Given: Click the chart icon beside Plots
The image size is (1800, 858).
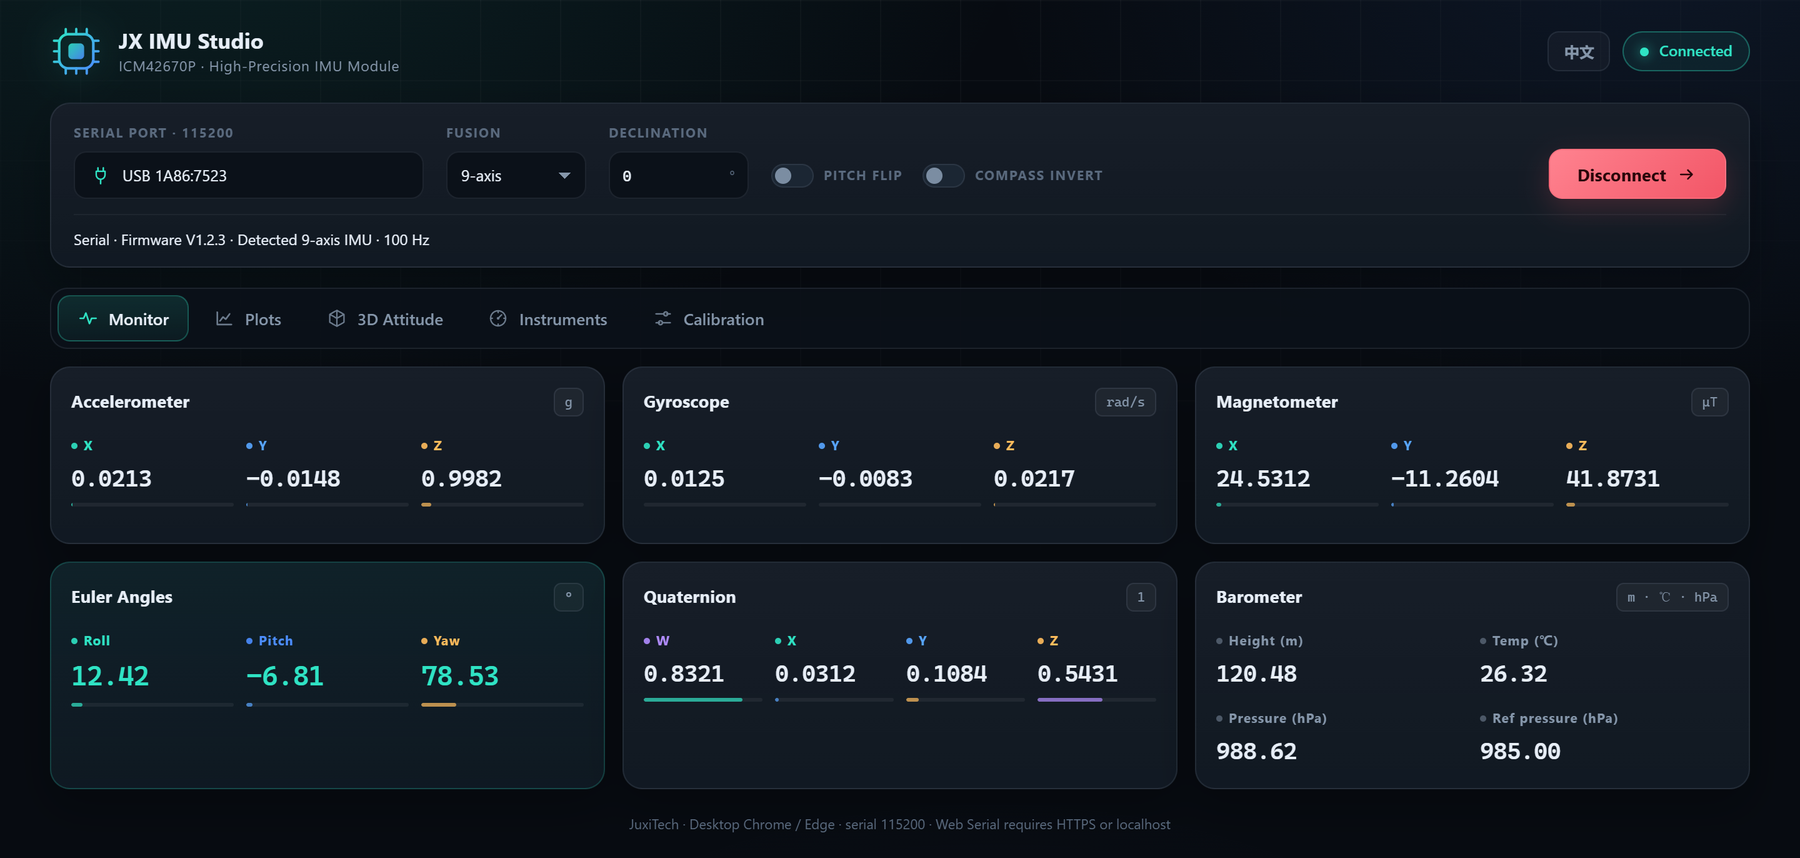Looking at the screenshot, I should [224, 319].
